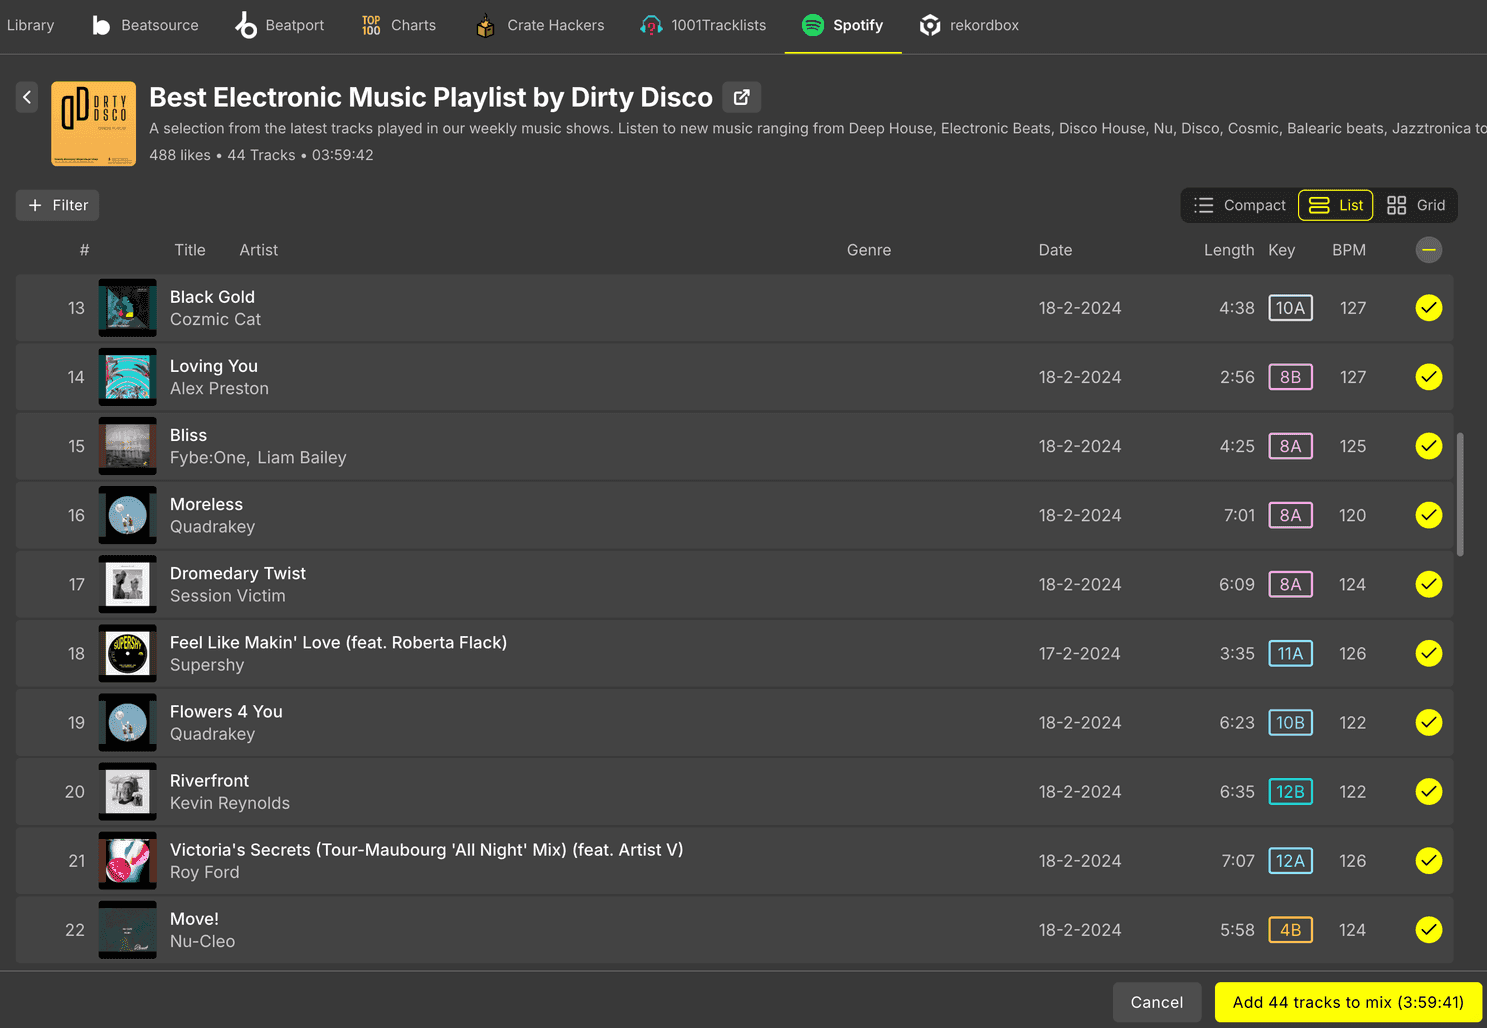Uncheck the Black Gold track selection
Viewport: 1487px width, 1028px height.
point(1428,308)
